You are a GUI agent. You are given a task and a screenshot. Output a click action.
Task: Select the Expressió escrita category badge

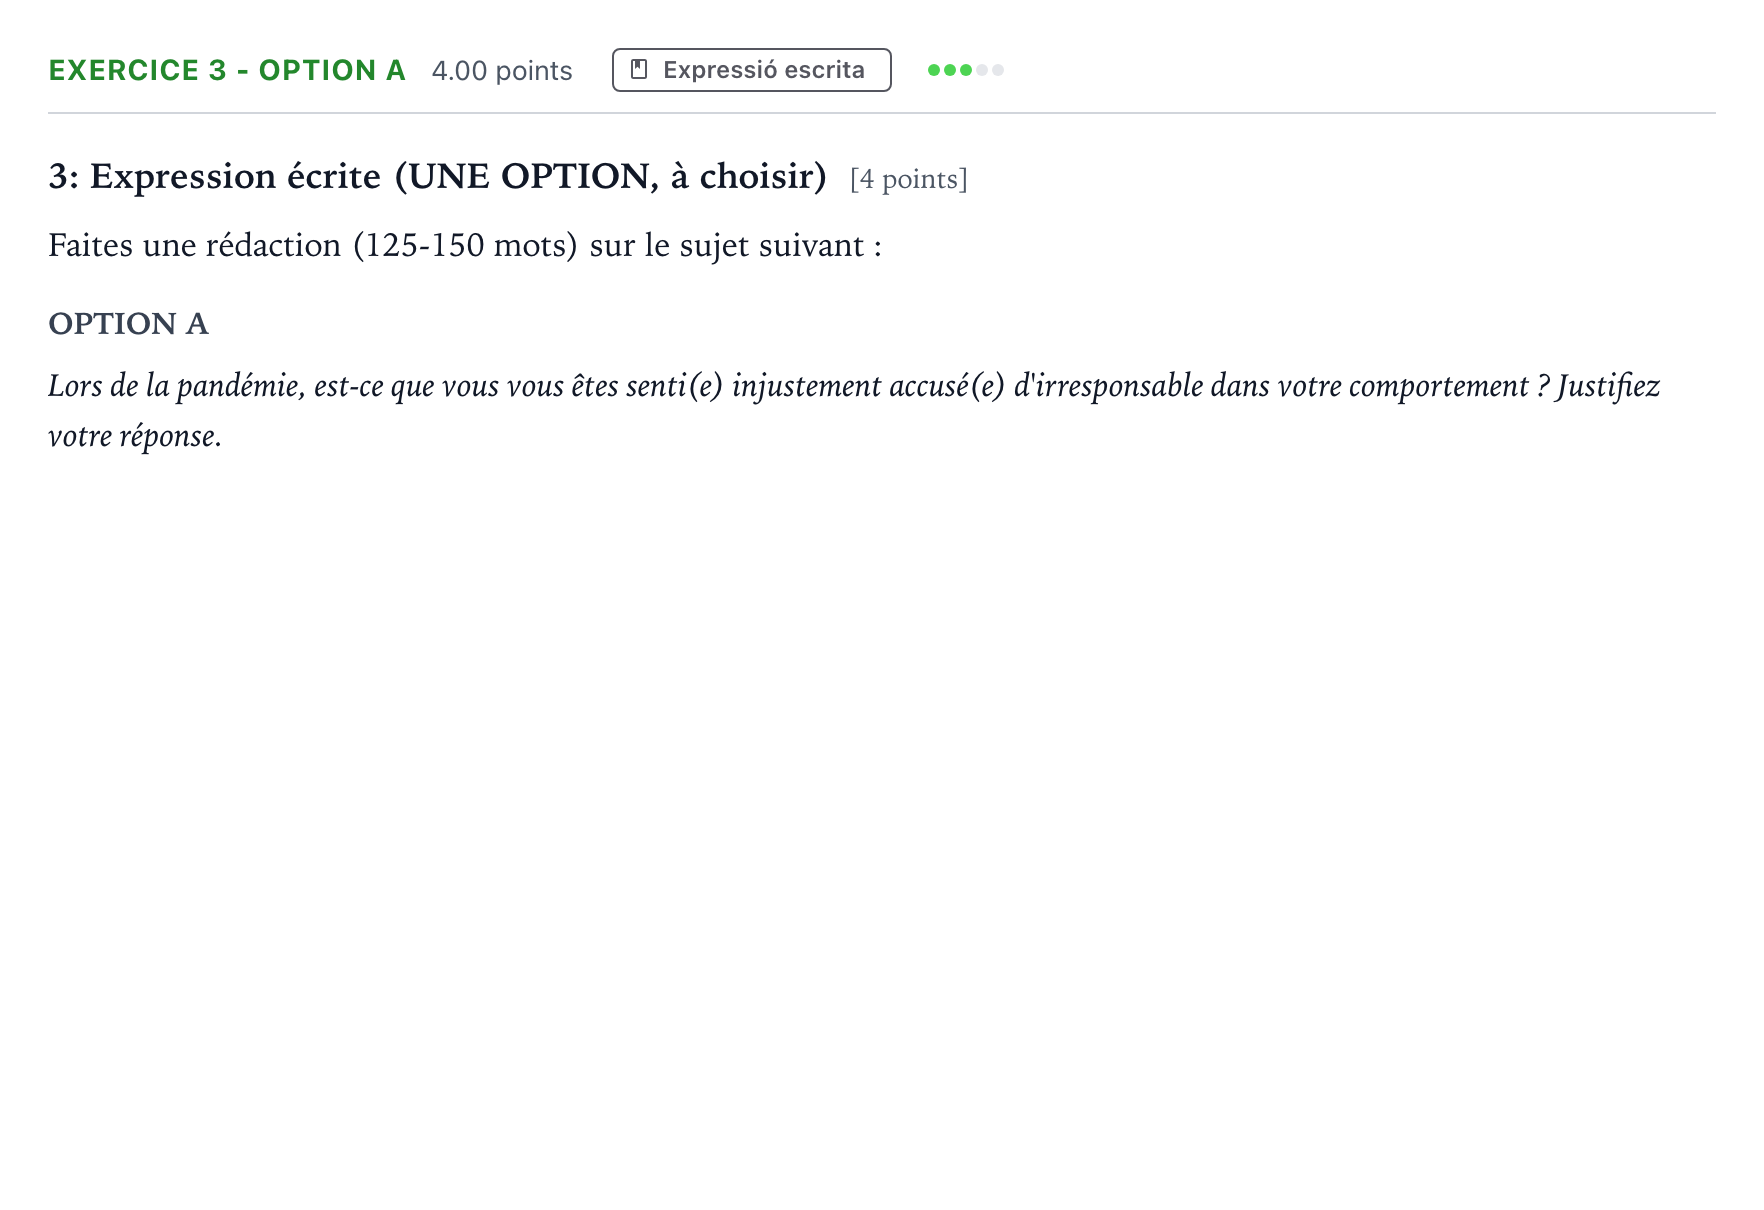(x=752, y=70)
